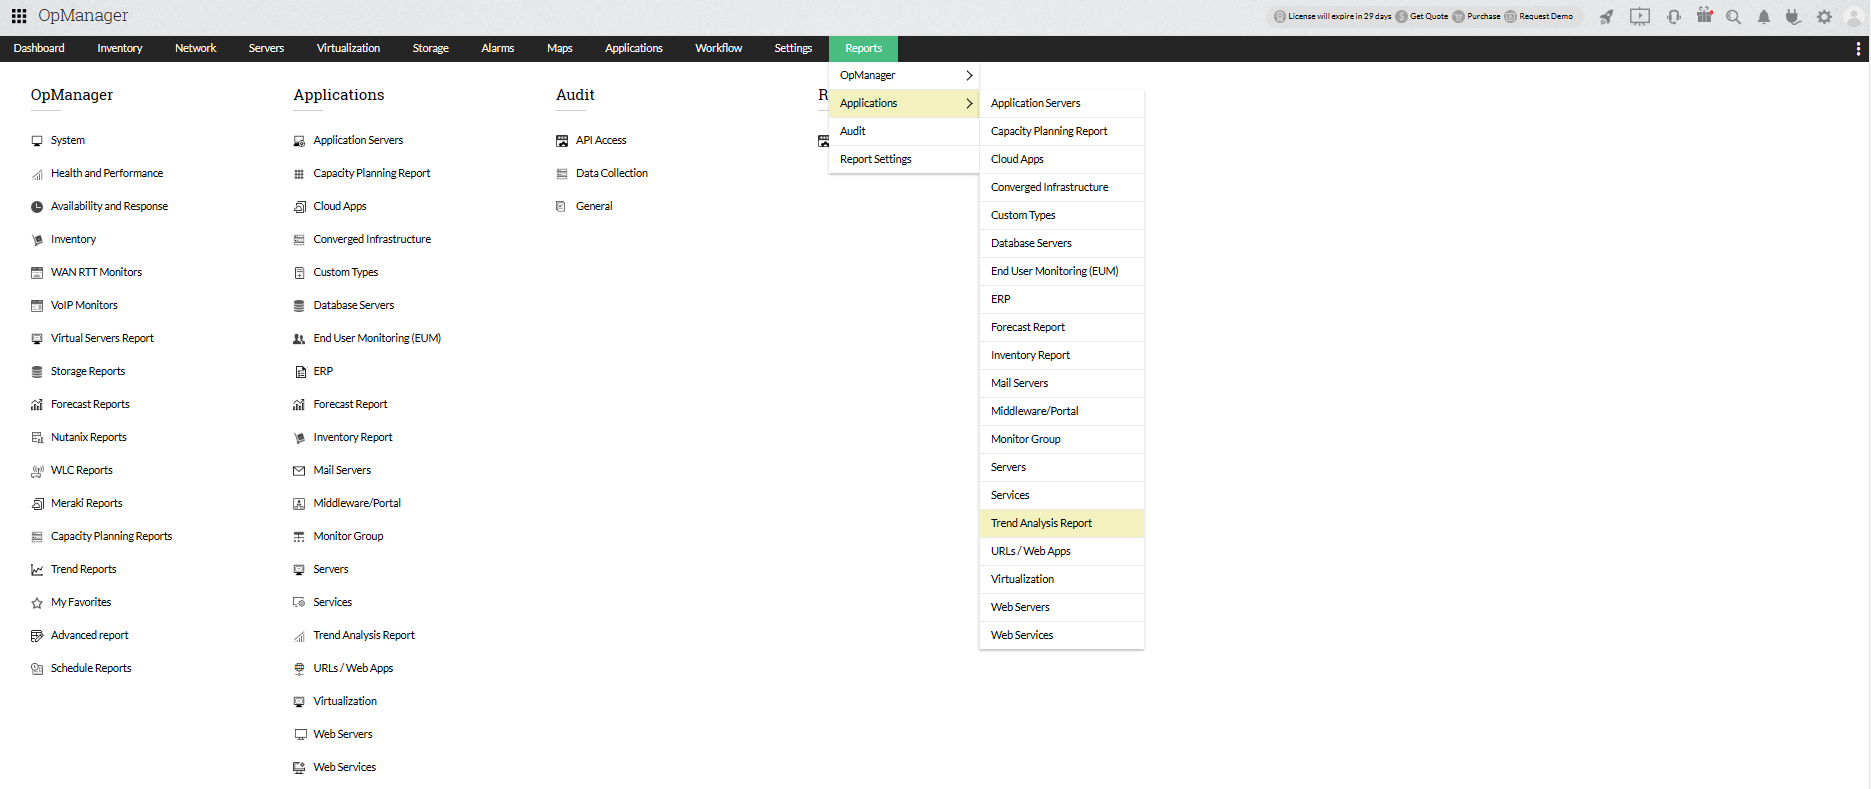Switch to the Storage tab

pyautogui.click(x=431, y=48)
